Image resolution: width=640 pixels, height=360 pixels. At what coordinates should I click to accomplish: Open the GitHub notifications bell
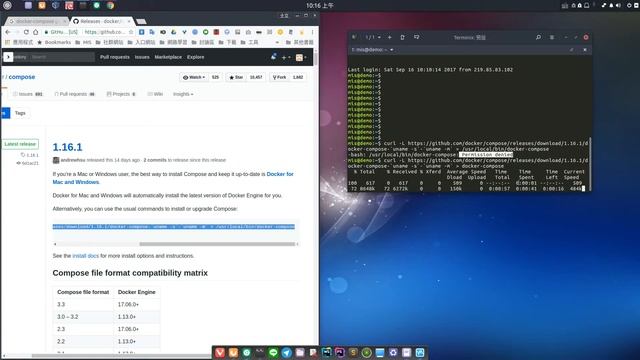pos(273,57)
